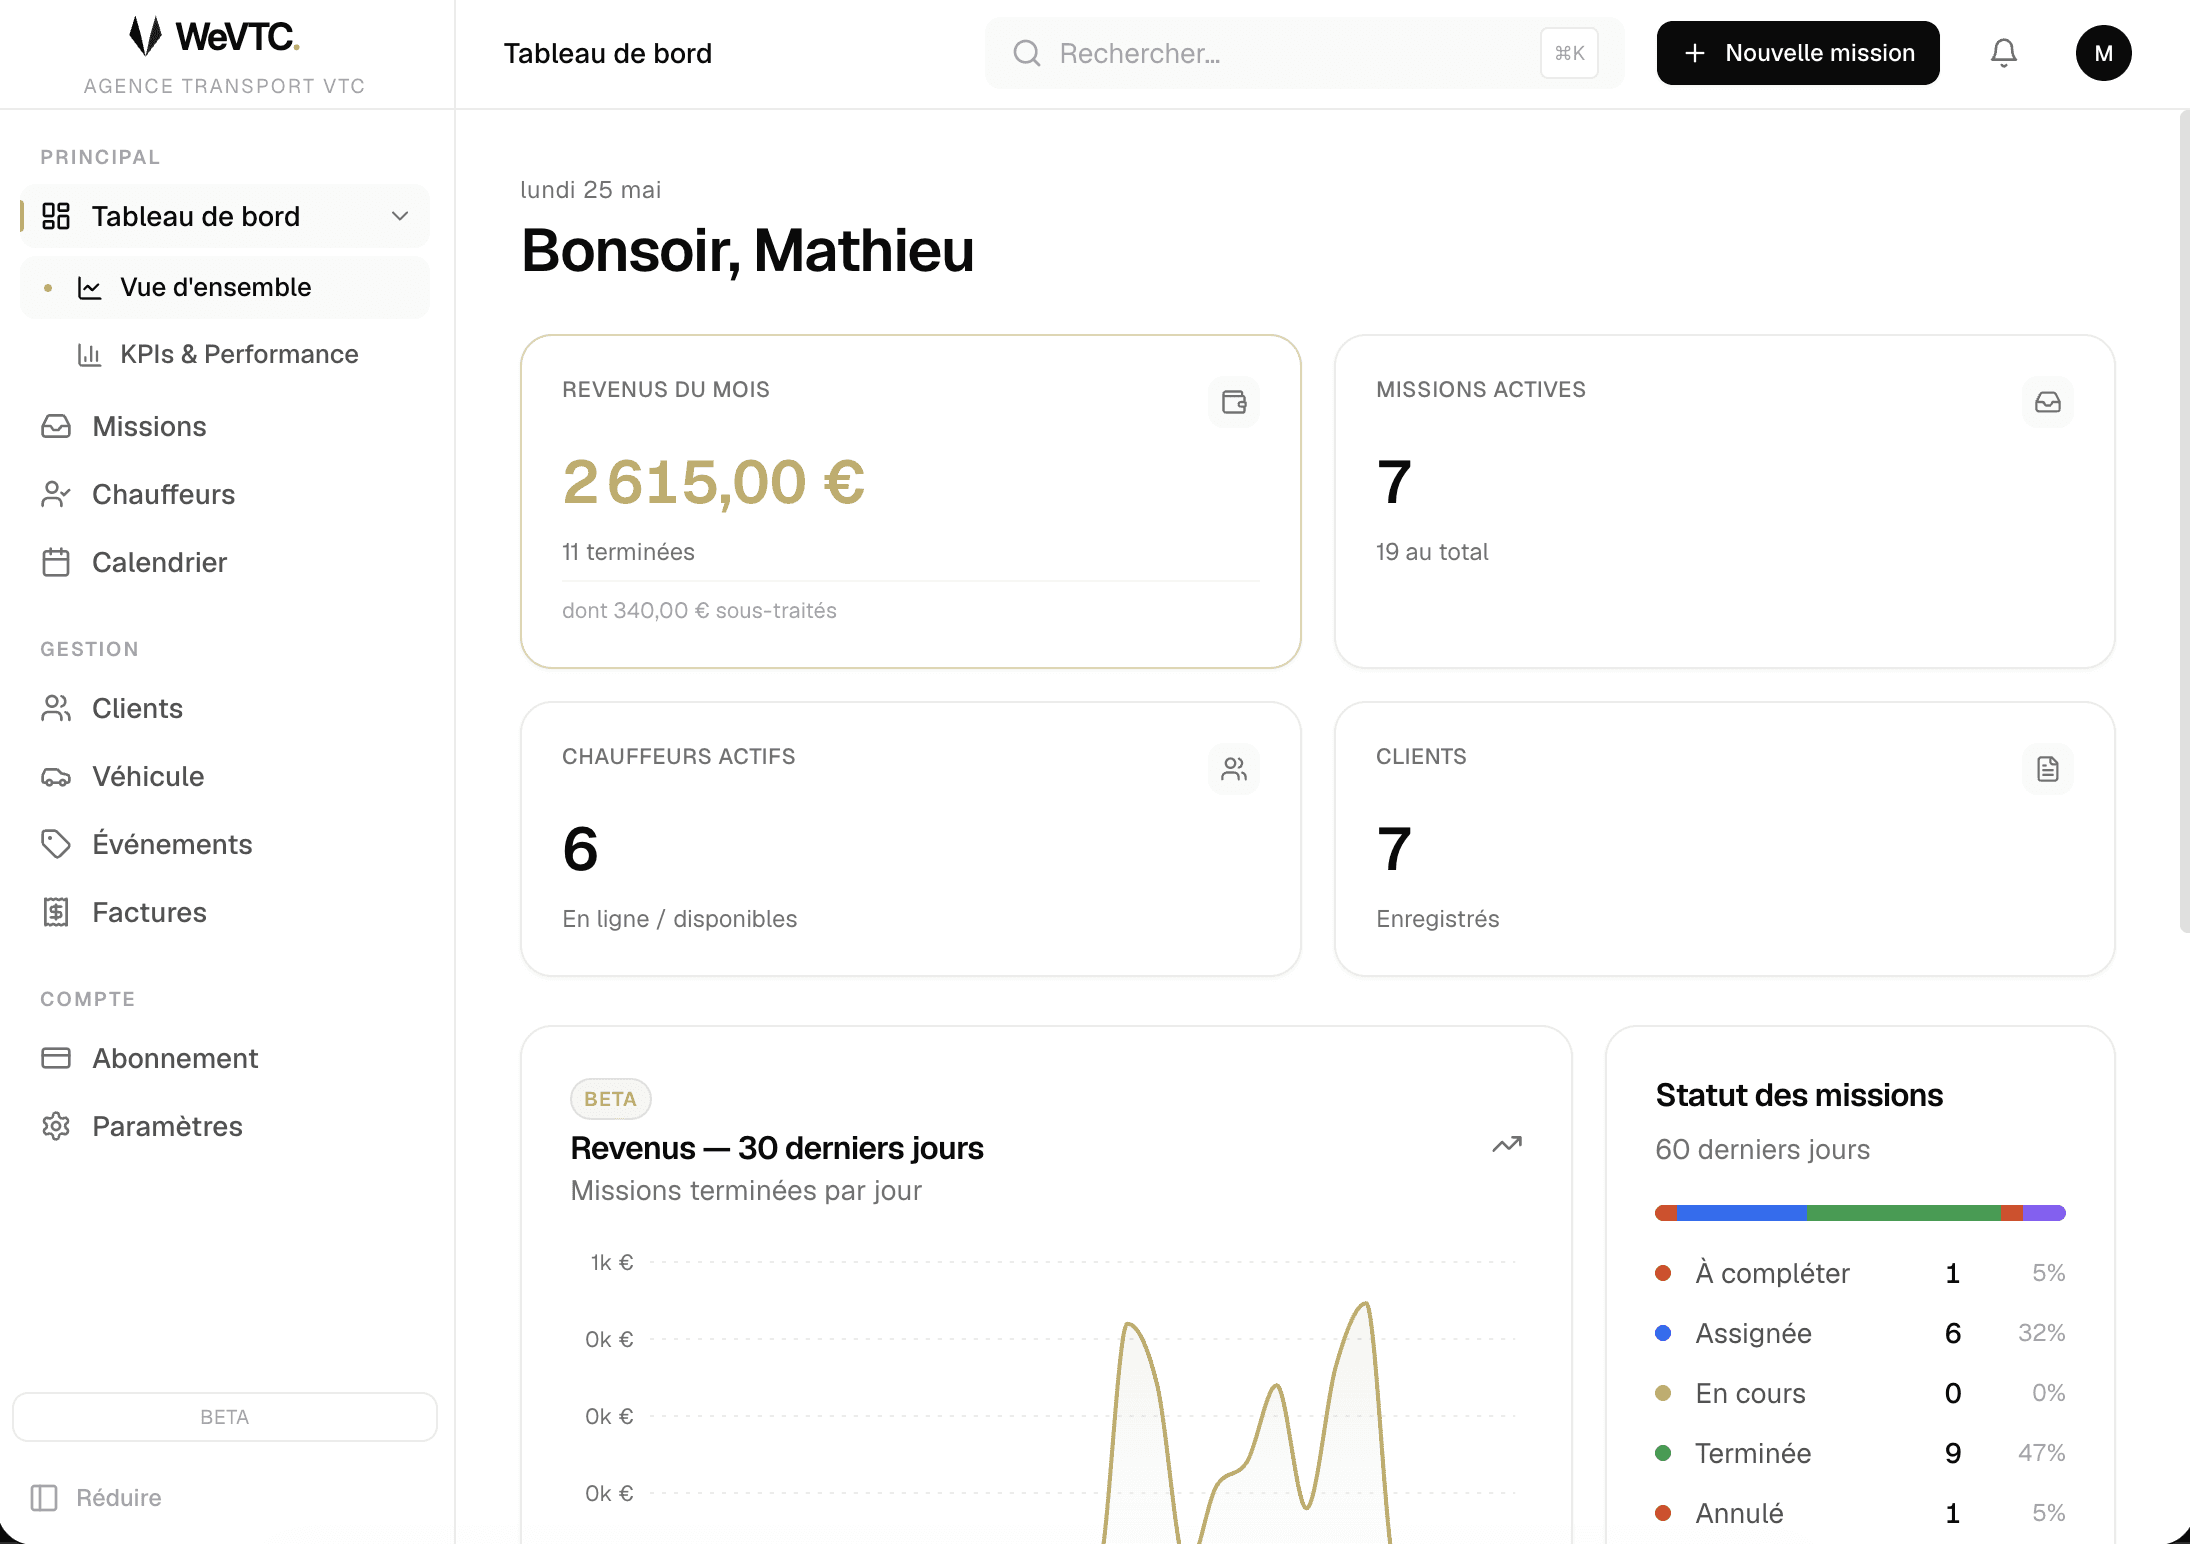Click the Missions actives card
The width and height of the screenshot is (2190, 1544).
[x=1725, y=501]
